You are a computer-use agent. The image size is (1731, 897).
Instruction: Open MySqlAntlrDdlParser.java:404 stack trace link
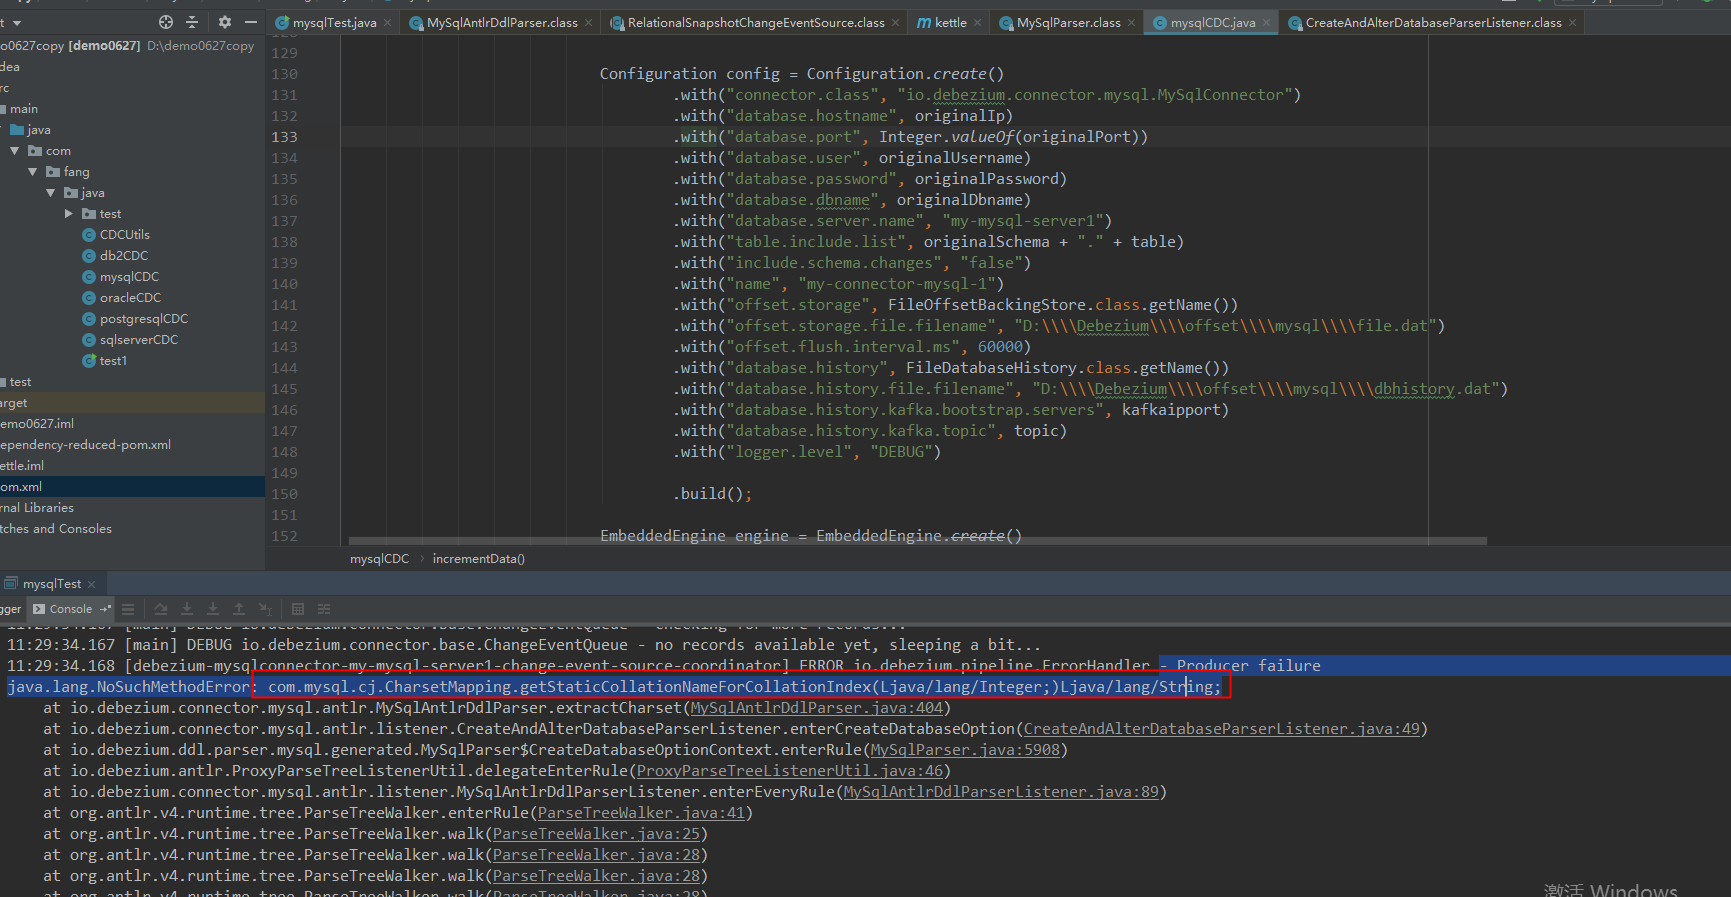click(x=816, y=708)
